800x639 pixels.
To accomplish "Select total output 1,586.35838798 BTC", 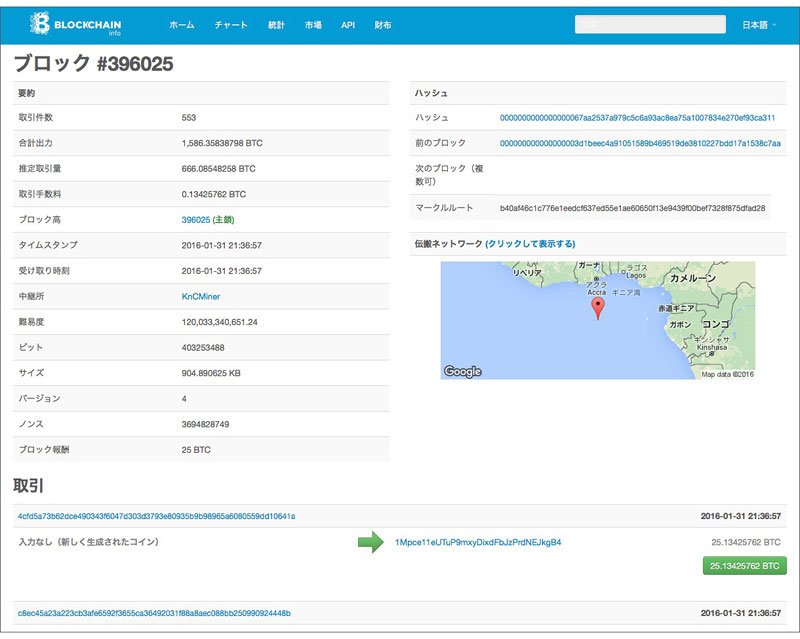I will click(x=222, y=143).
